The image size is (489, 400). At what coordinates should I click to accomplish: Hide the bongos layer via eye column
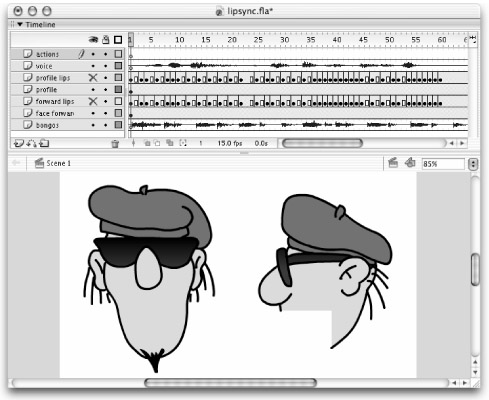93,125
